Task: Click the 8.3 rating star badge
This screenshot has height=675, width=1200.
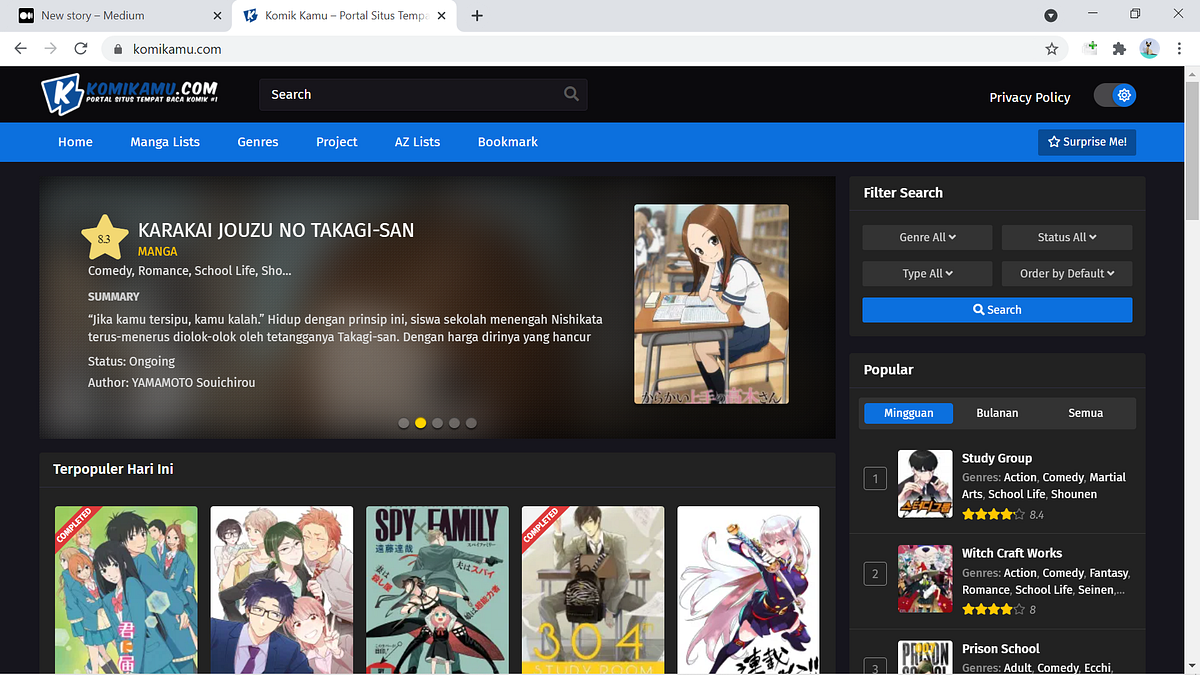Action: (x=104, y=238)
